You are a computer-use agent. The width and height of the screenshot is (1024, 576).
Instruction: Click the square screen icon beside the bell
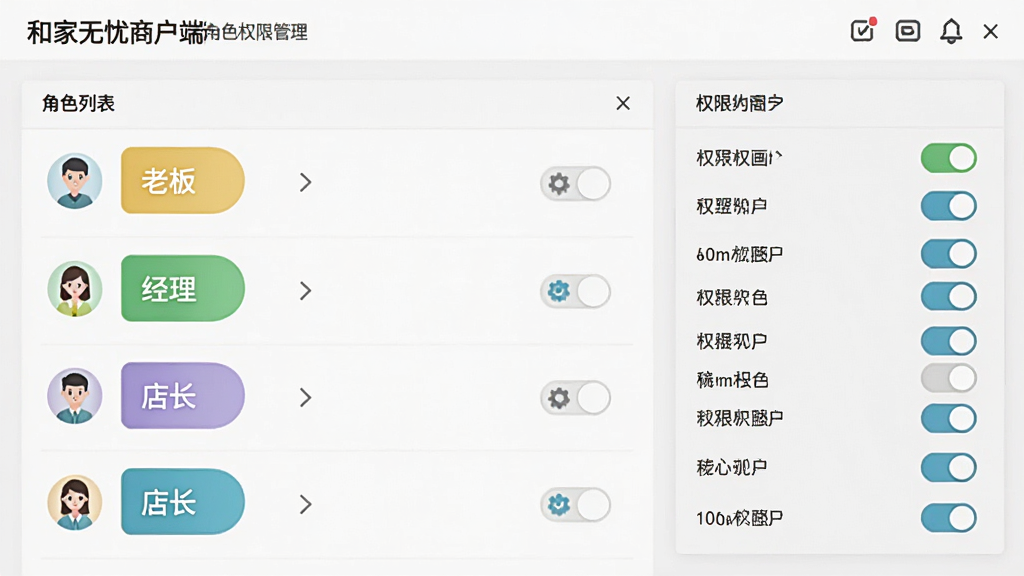(908, 31)
